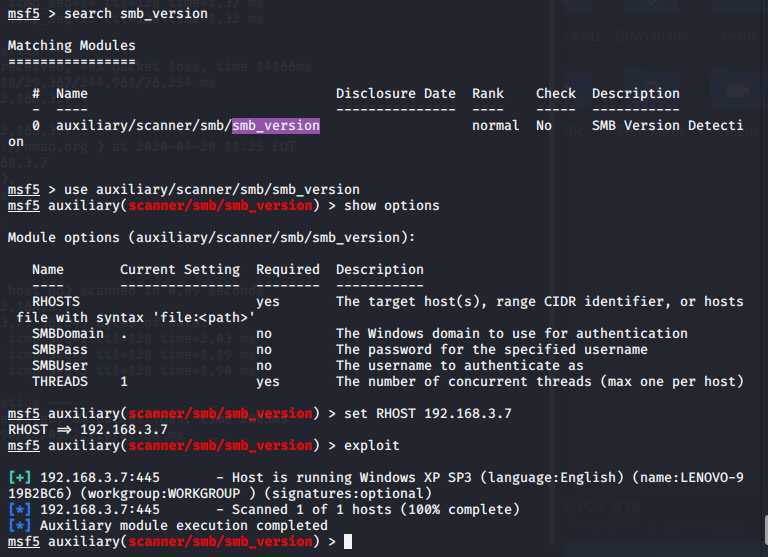Click '(signatures:optional)' text
This screenshot has height=557, width=768.
[348, 494]
